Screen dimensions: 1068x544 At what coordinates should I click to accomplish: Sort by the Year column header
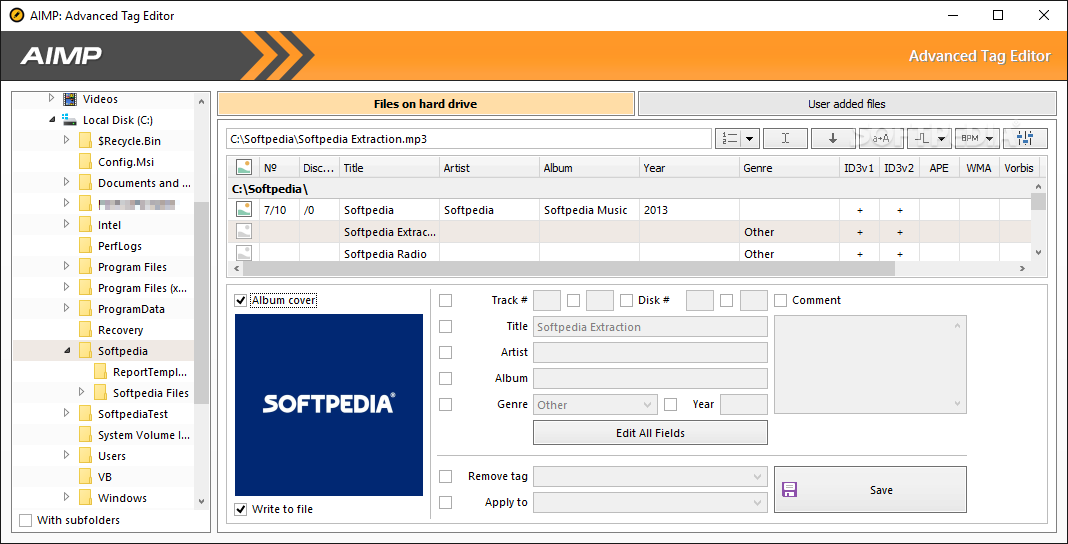689,167
